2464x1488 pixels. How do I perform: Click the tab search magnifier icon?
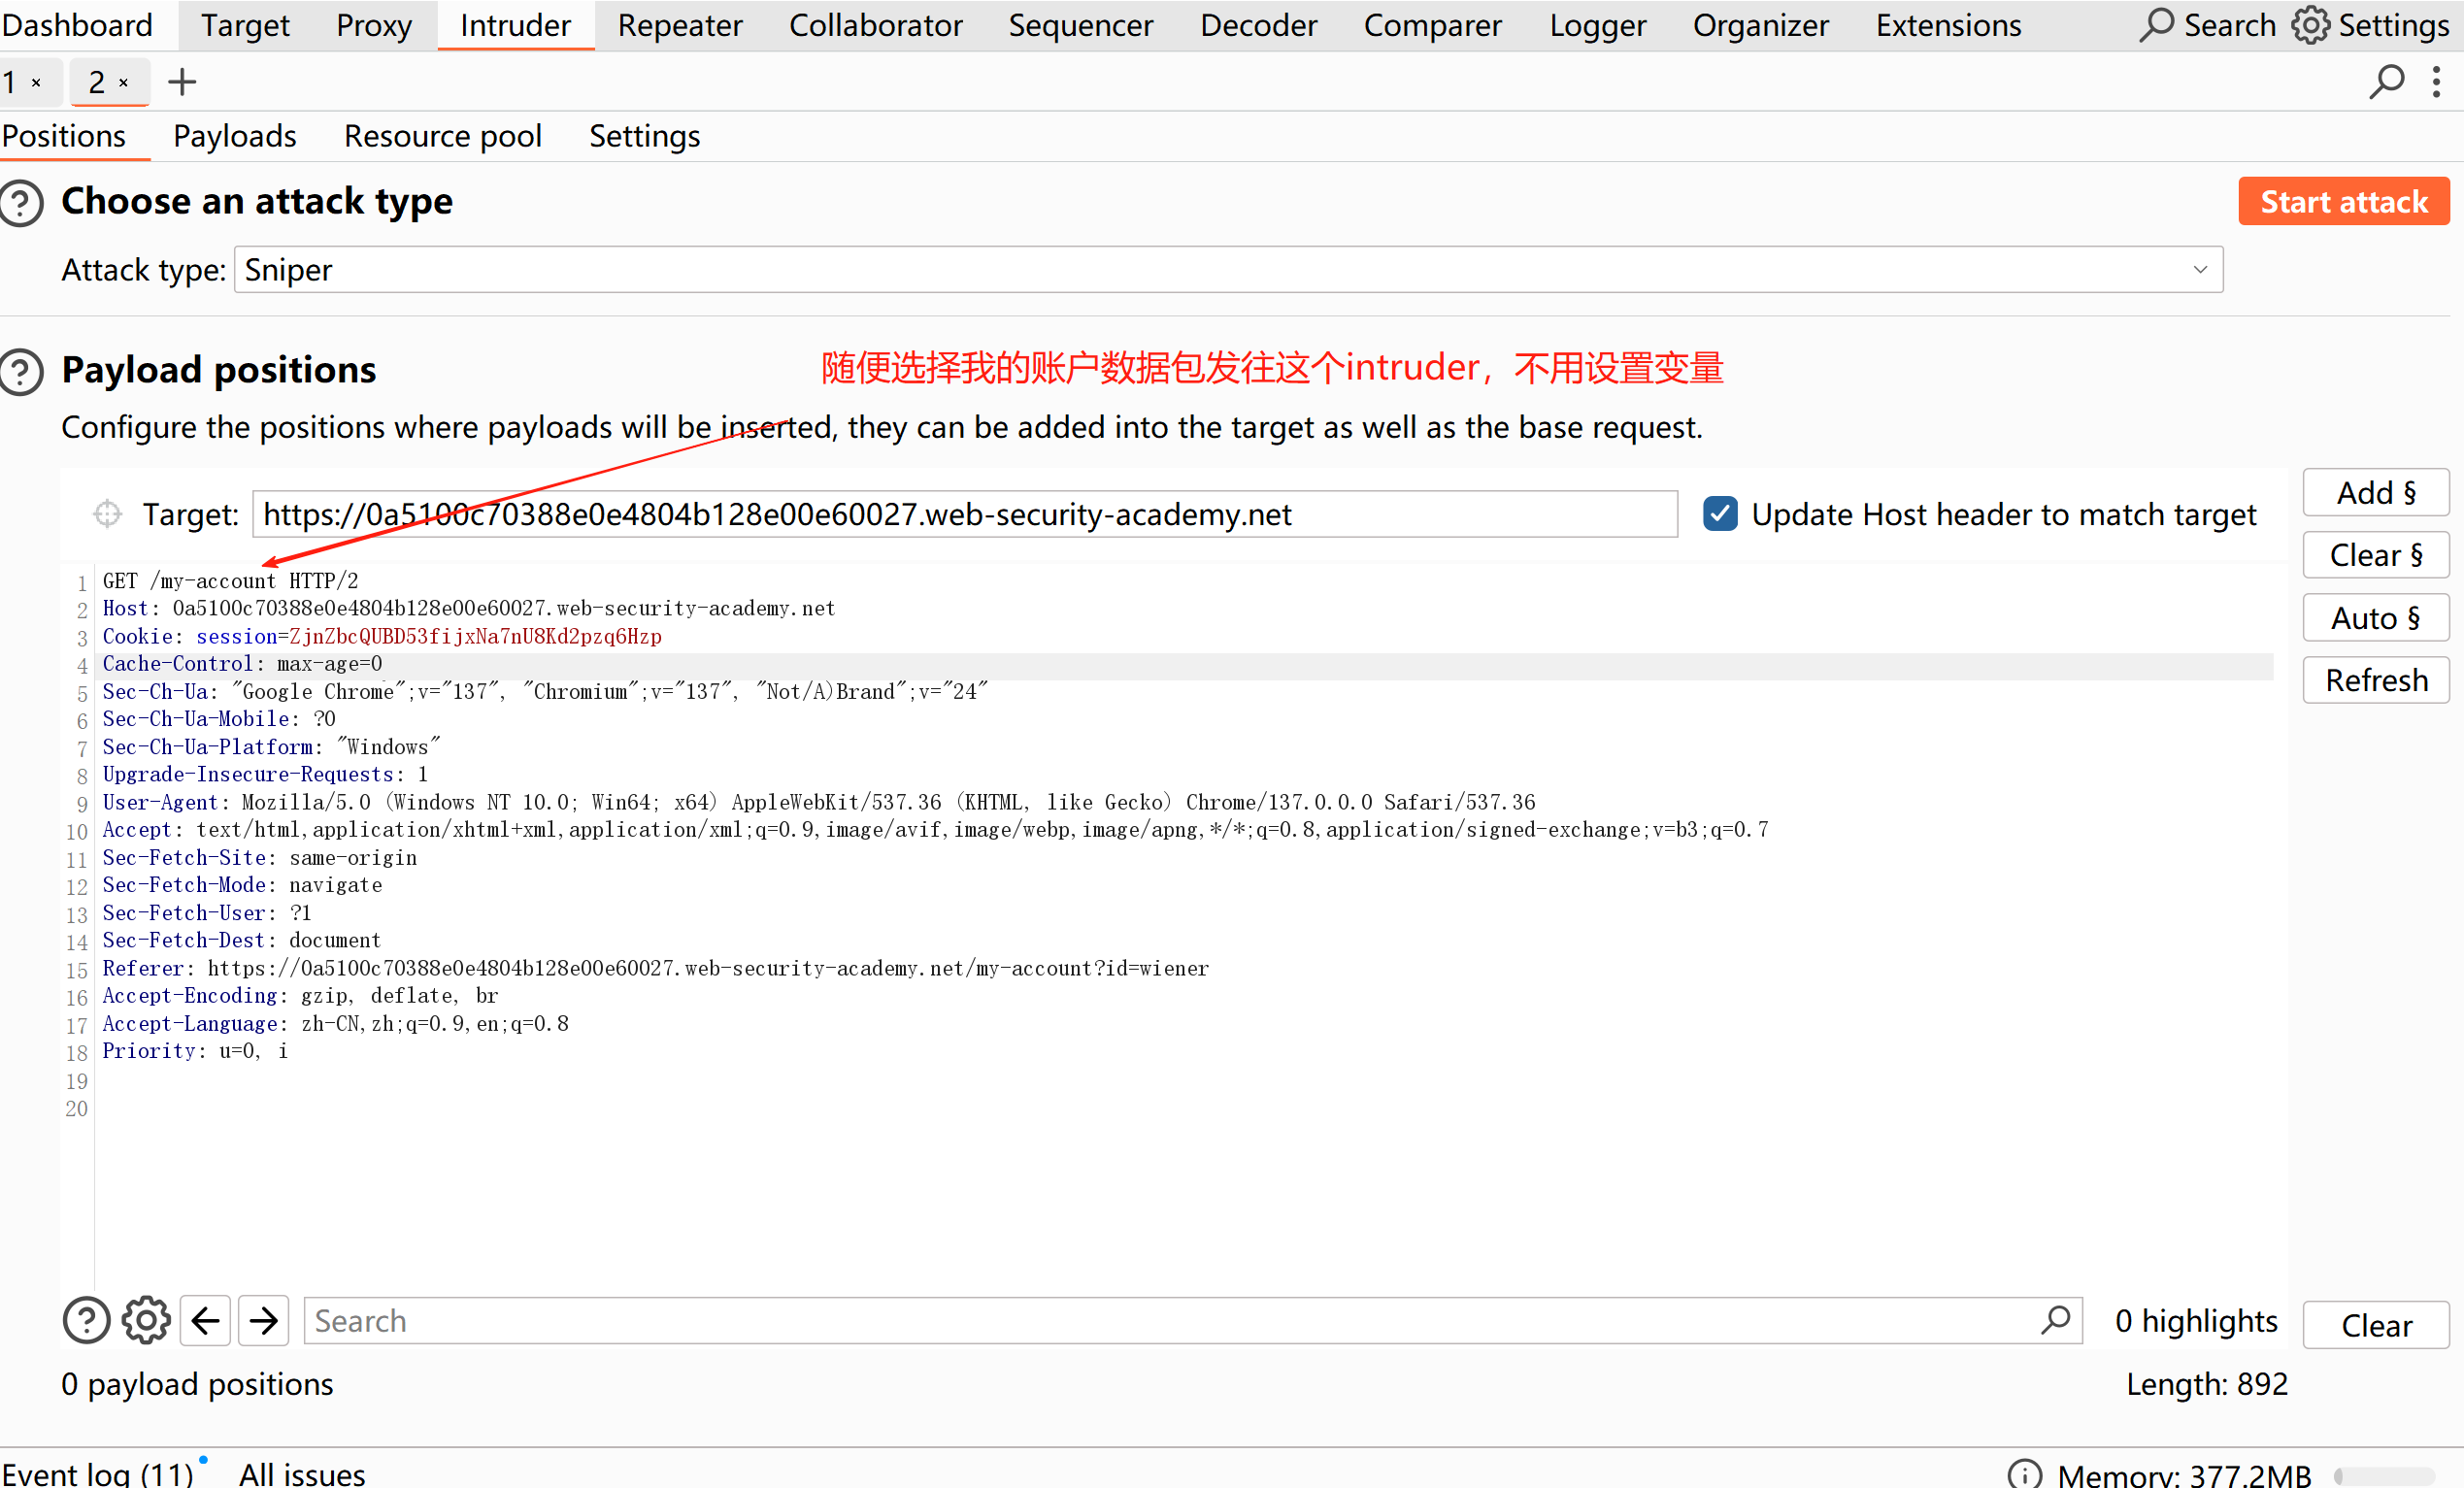pyautogui.click(x=2386, y=82)
